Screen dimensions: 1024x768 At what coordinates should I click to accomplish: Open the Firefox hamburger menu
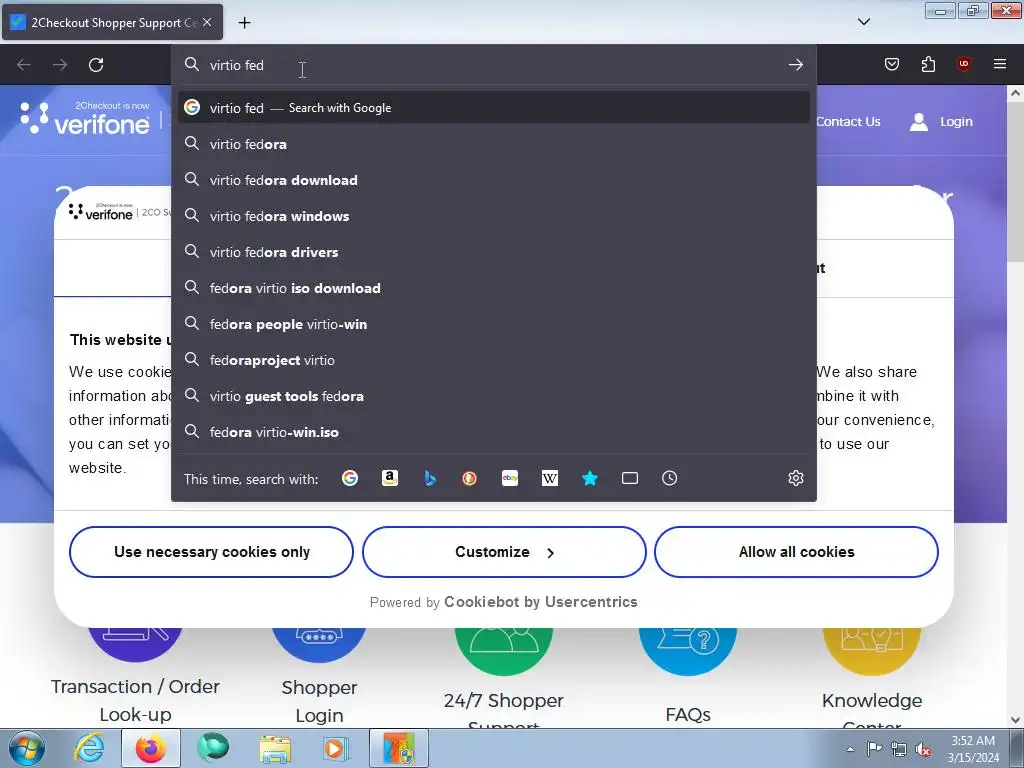tap(999, 64)
